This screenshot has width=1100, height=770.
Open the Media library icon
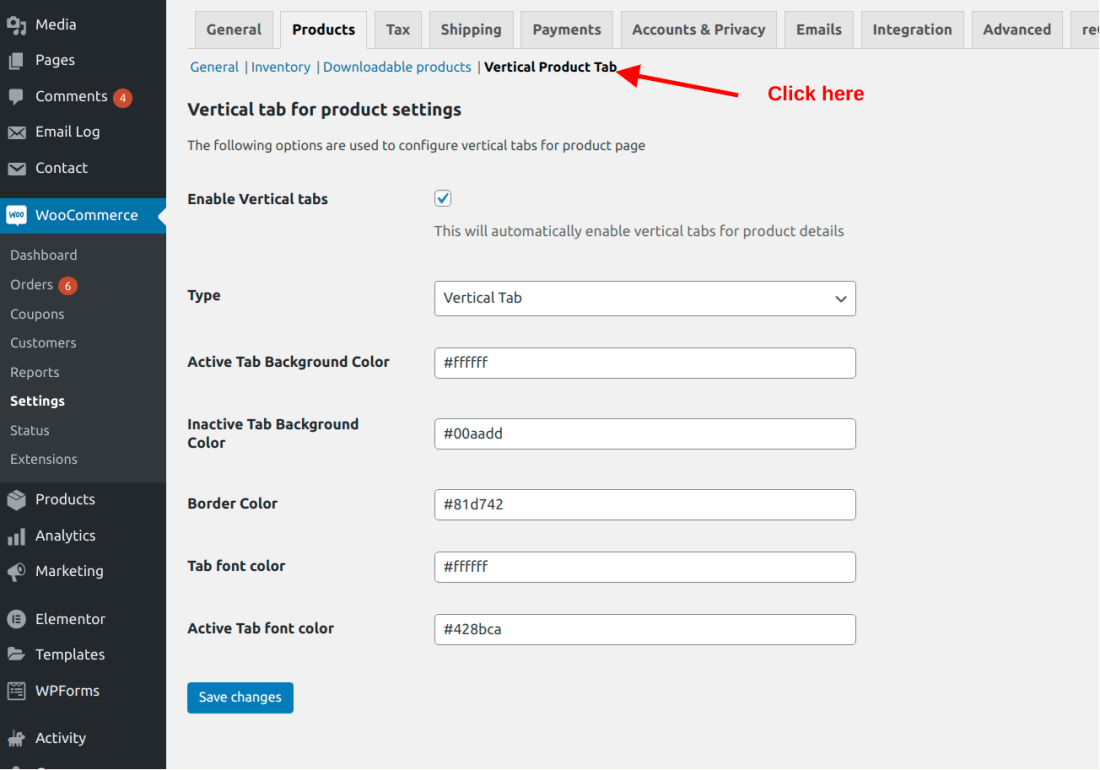point(18,24)
